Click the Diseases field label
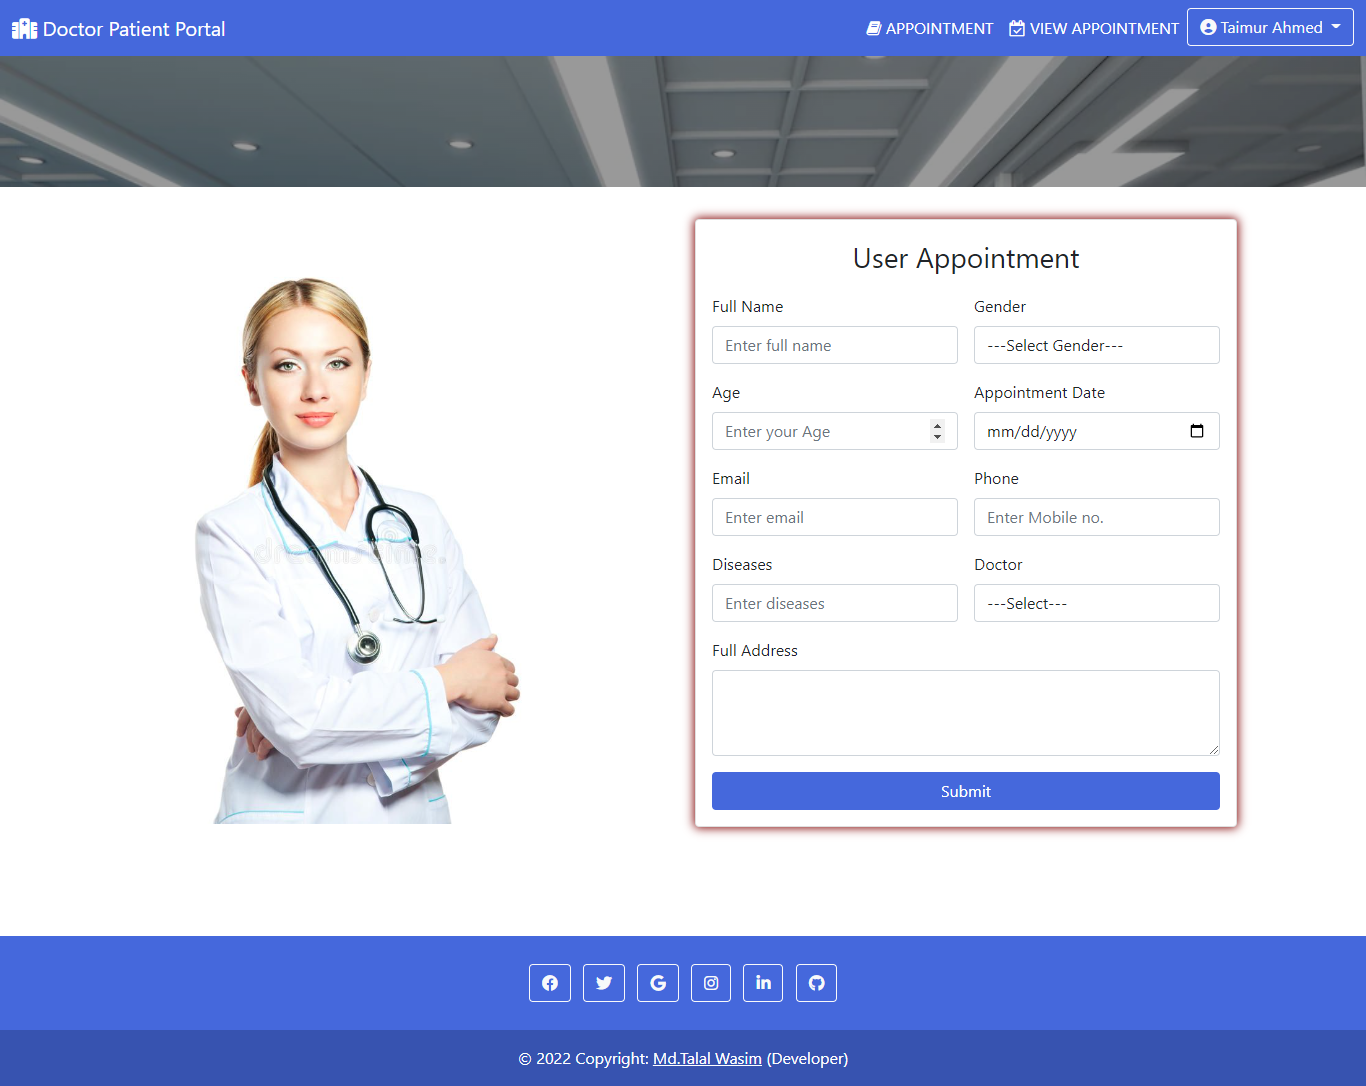1366x1086 pixels. point(742,564)
